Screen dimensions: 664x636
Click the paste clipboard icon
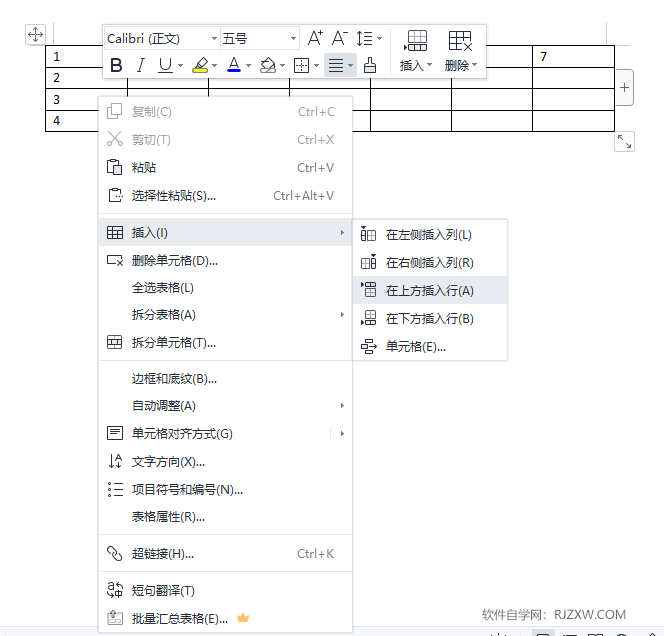(x=114, y=167)
